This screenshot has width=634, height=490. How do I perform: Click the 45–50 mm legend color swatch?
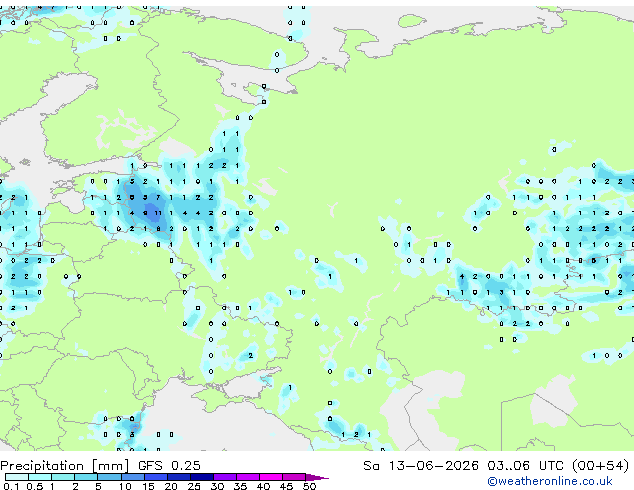294,477
